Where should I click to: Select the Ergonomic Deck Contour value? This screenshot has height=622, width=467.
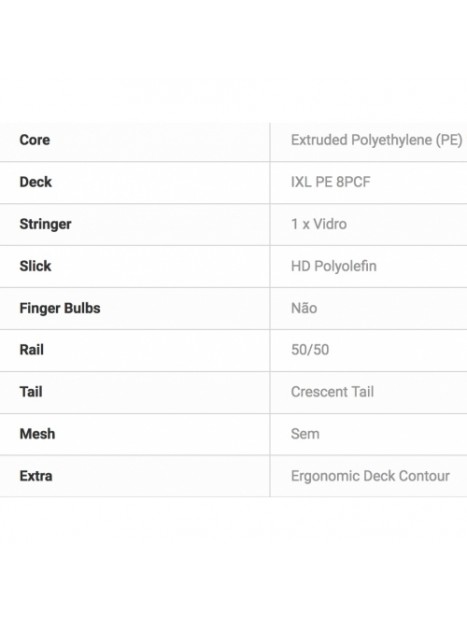370,476
